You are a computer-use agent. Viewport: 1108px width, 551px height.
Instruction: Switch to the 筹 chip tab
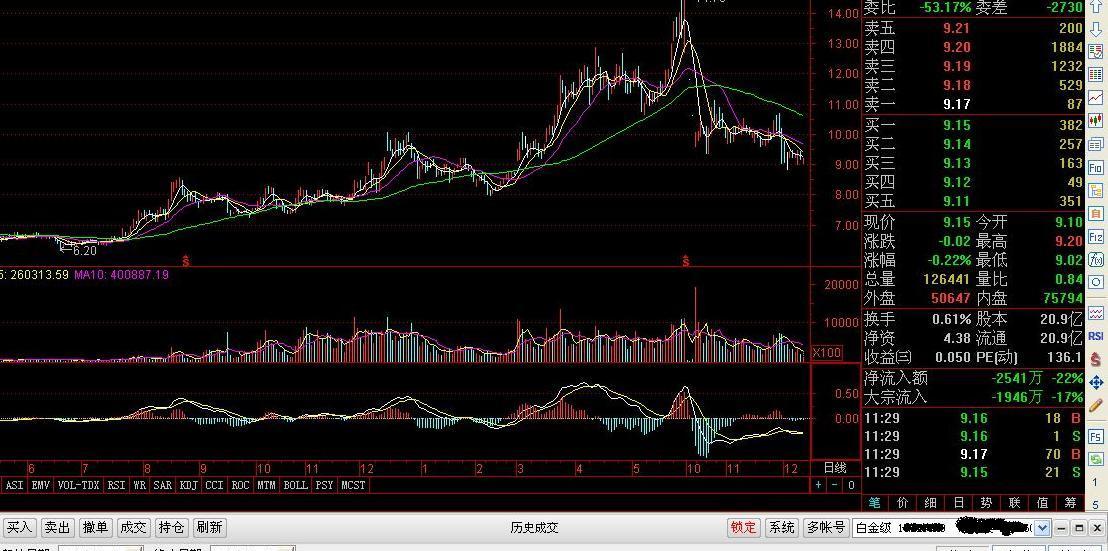click(x=1071, y=503)
